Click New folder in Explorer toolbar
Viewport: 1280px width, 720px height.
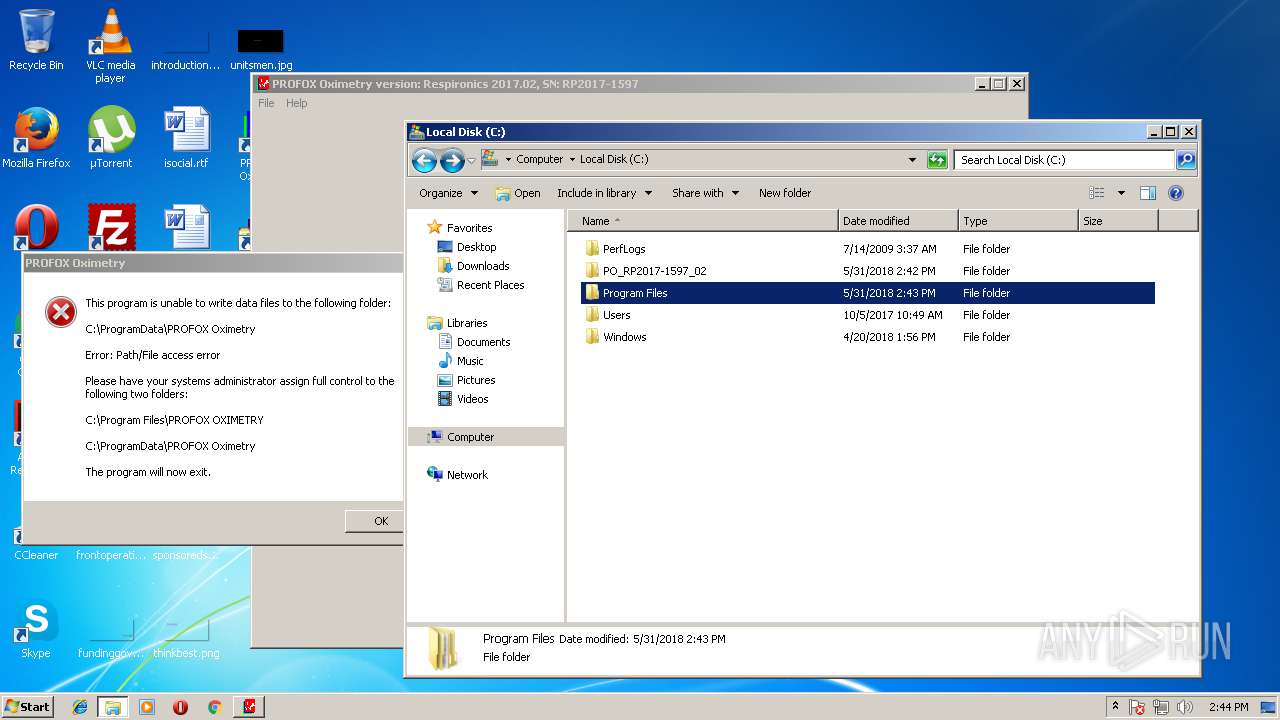(785, 193)
